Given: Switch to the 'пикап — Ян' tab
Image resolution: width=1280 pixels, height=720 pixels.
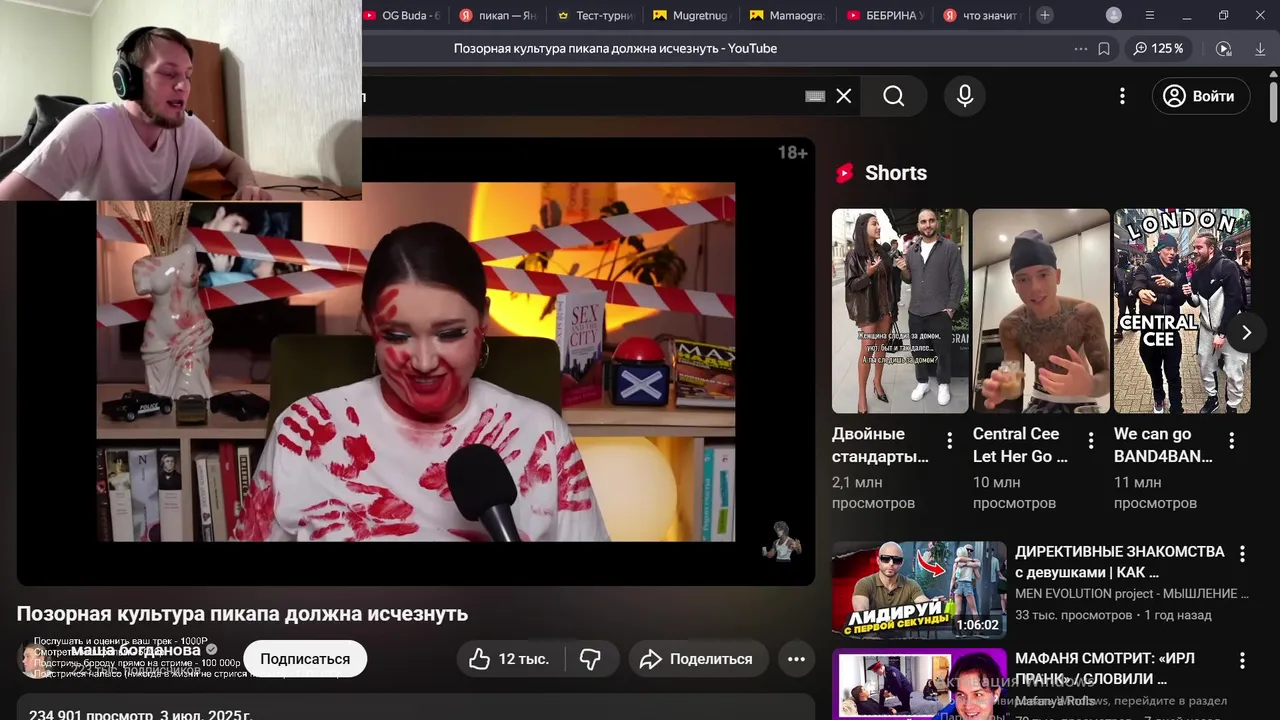Looking at the screenshot, I should (x=497, y=15).
